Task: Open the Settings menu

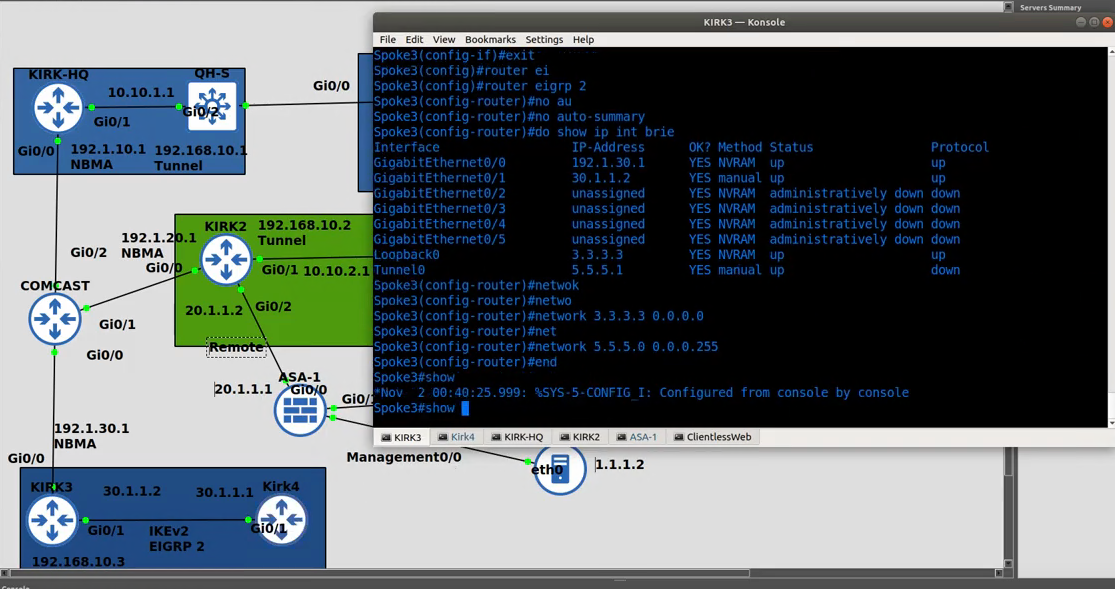Action: 544,39
